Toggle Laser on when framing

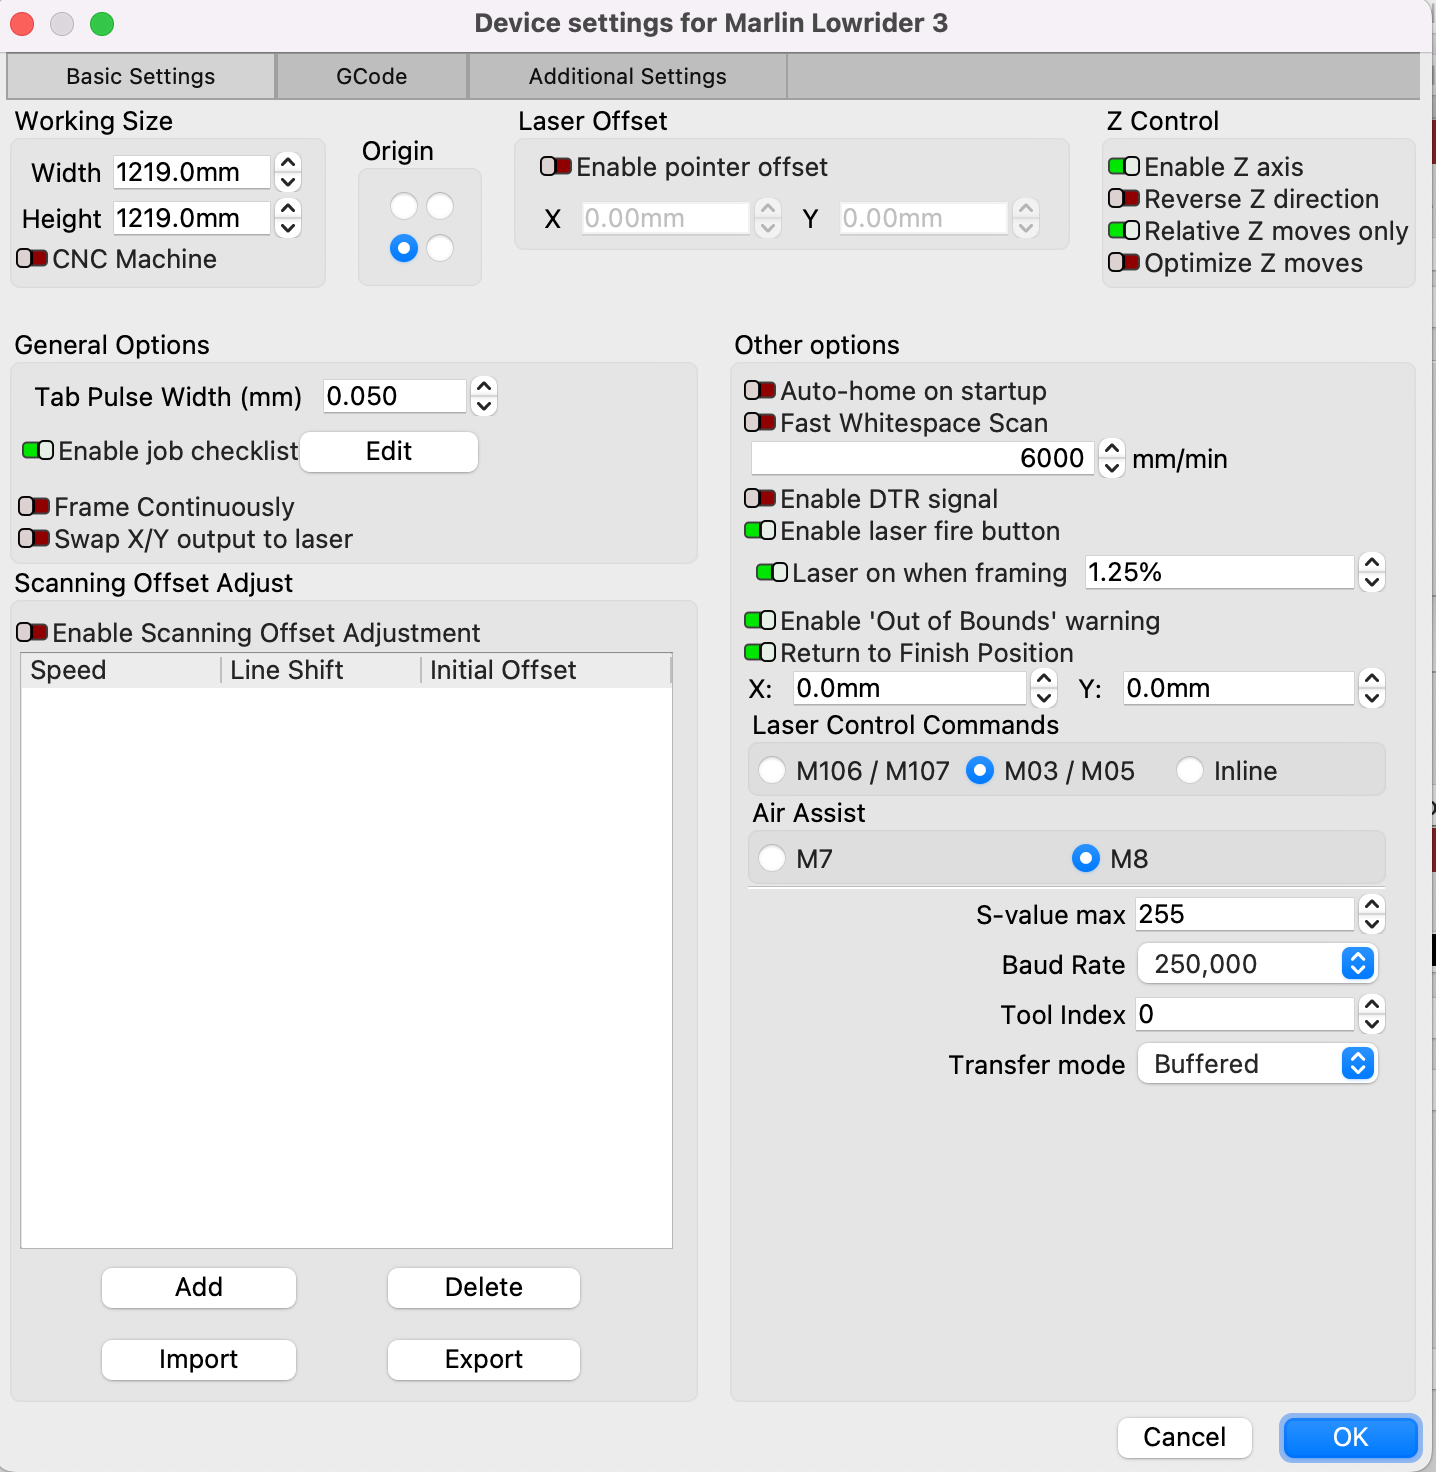tap(772, 573)
